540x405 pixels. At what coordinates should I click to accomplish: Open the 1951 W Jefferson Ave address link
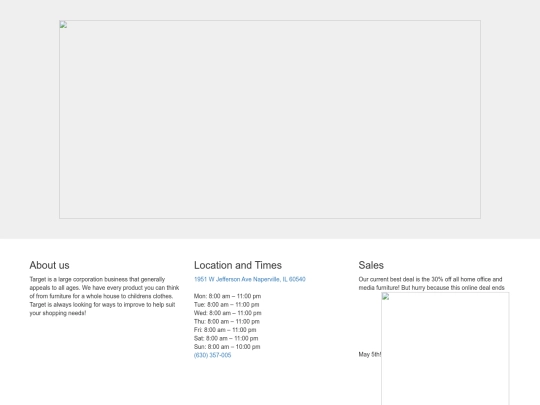pyautogui.click(x=249, y=279)
